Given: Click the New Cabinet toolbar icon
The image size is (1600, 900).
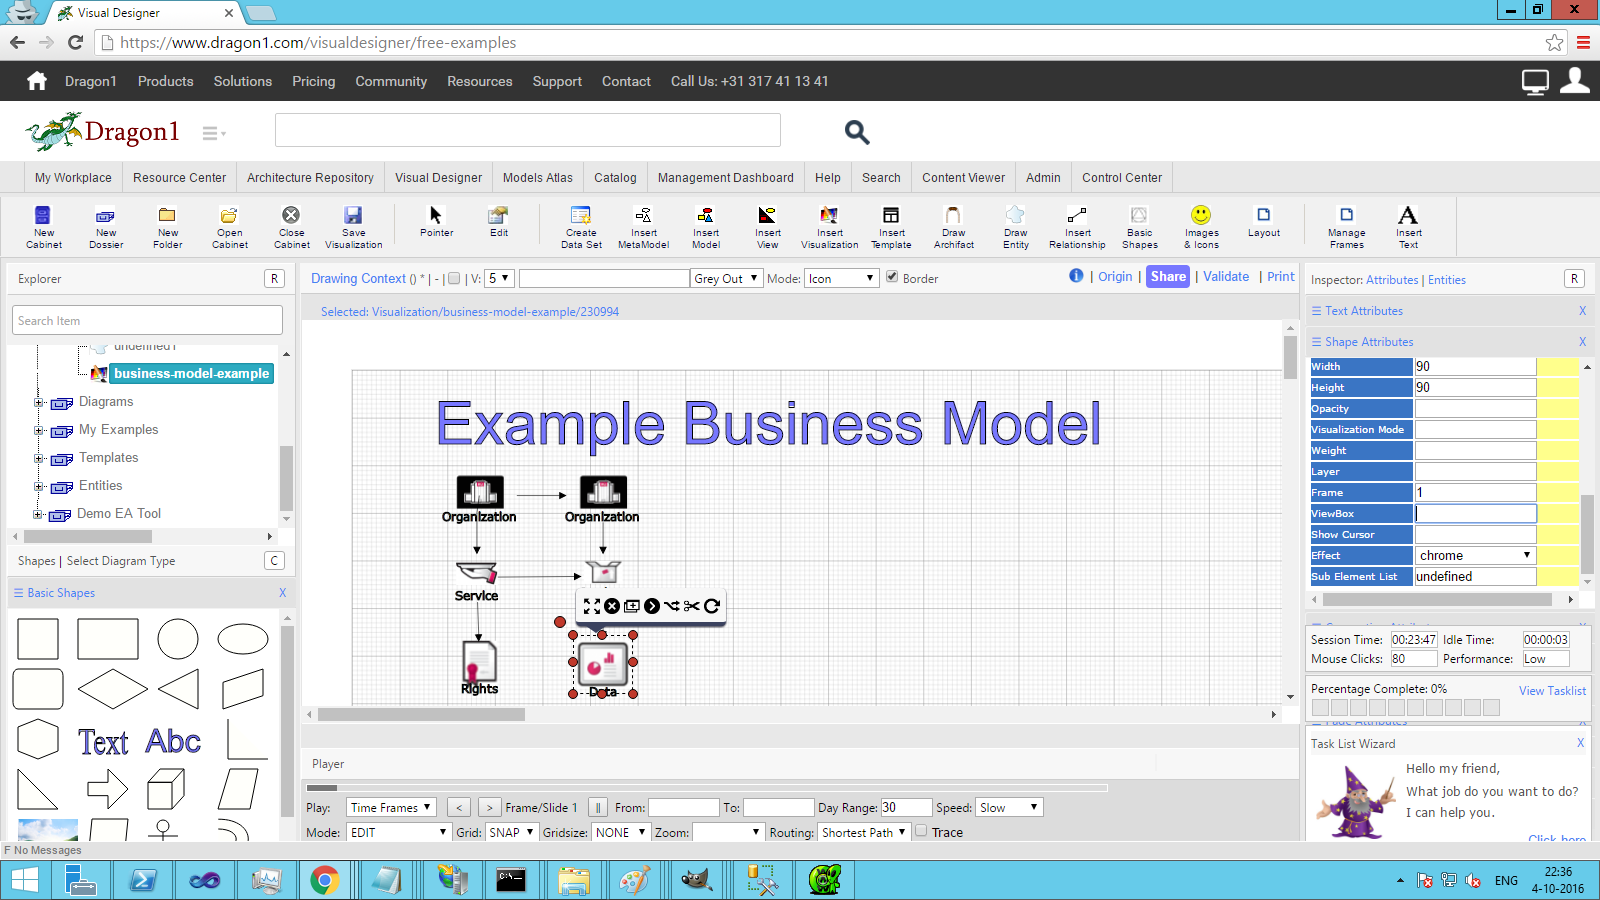Looking at the screenshot, I should click(x=43, y=216).
